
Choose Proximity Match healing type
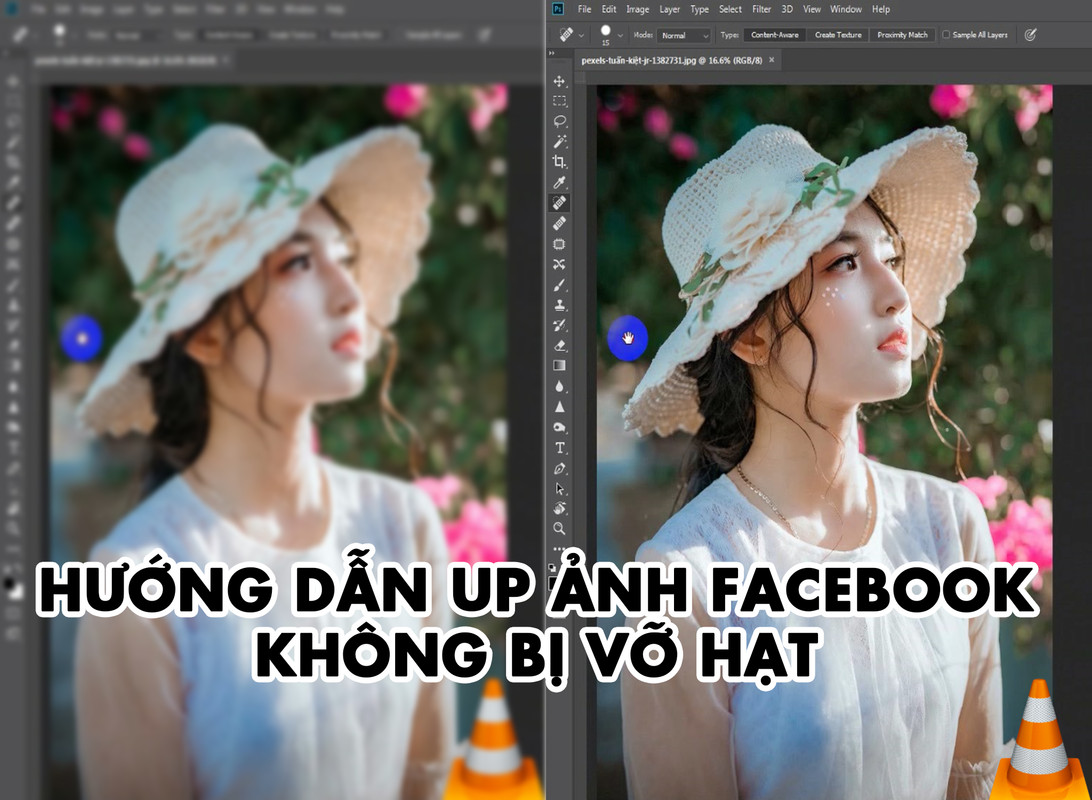click(902, 35)
